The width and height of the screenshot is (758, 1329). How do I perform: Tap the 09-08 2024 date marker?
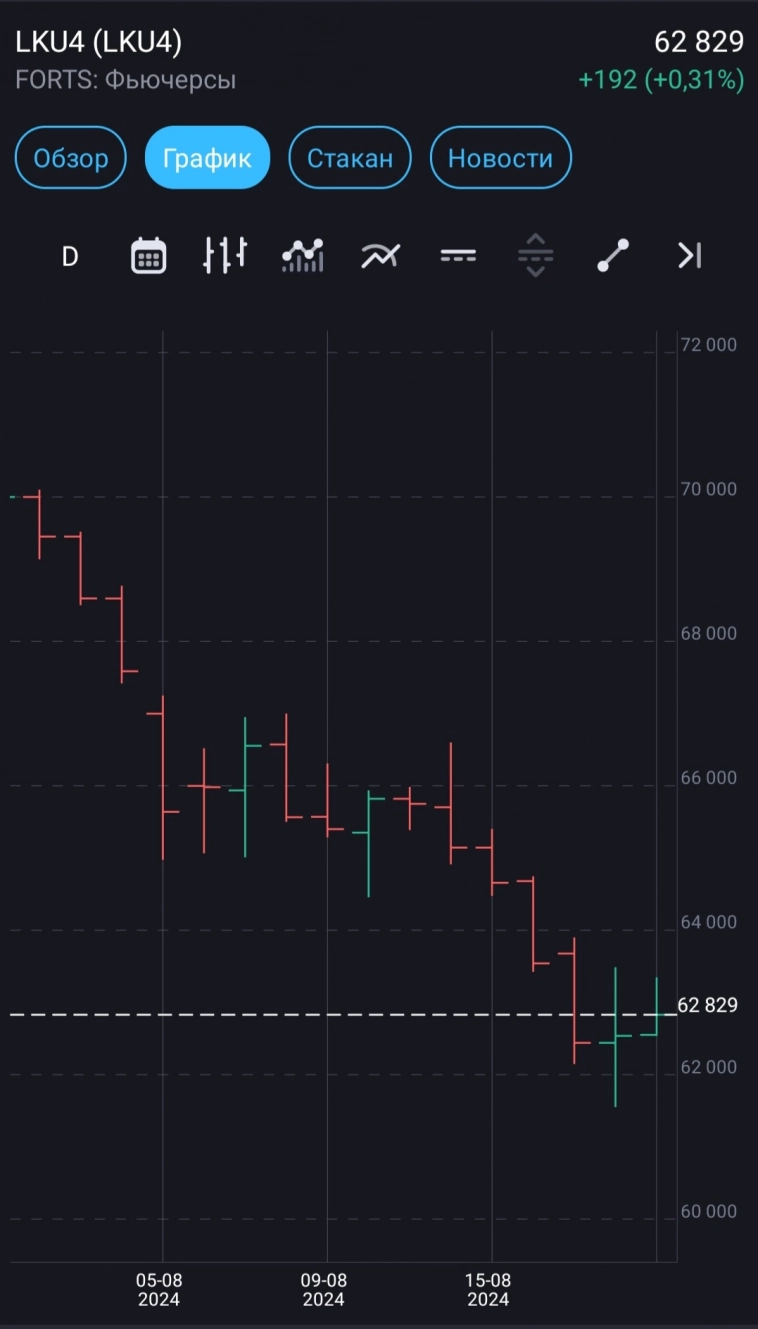tap(324, 1290)
